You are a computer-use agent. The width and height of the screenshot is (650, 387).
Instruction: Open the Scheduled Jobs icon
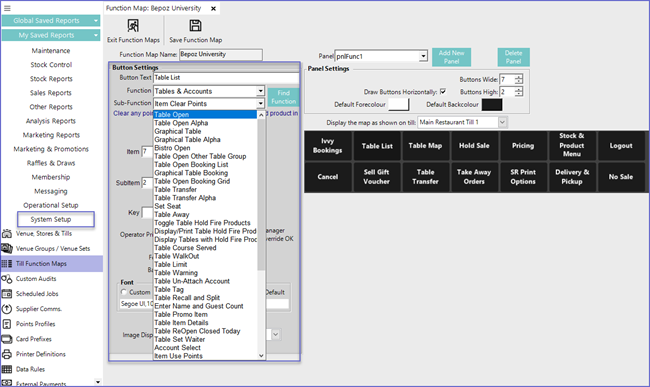tap(7, 294)
